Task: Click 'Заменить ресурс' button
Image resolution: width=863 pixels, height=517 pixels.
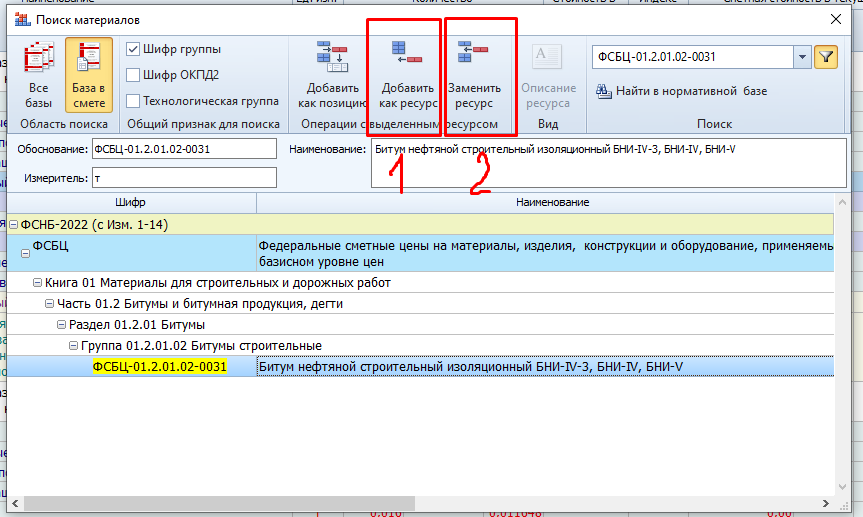Action: tap(474, 75)
